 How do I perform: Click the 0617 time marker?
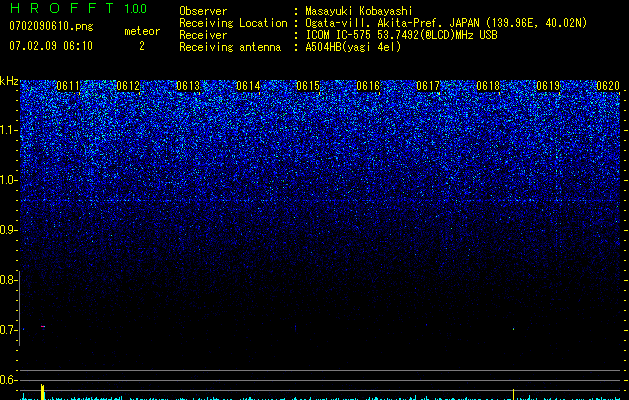[428, 86]
